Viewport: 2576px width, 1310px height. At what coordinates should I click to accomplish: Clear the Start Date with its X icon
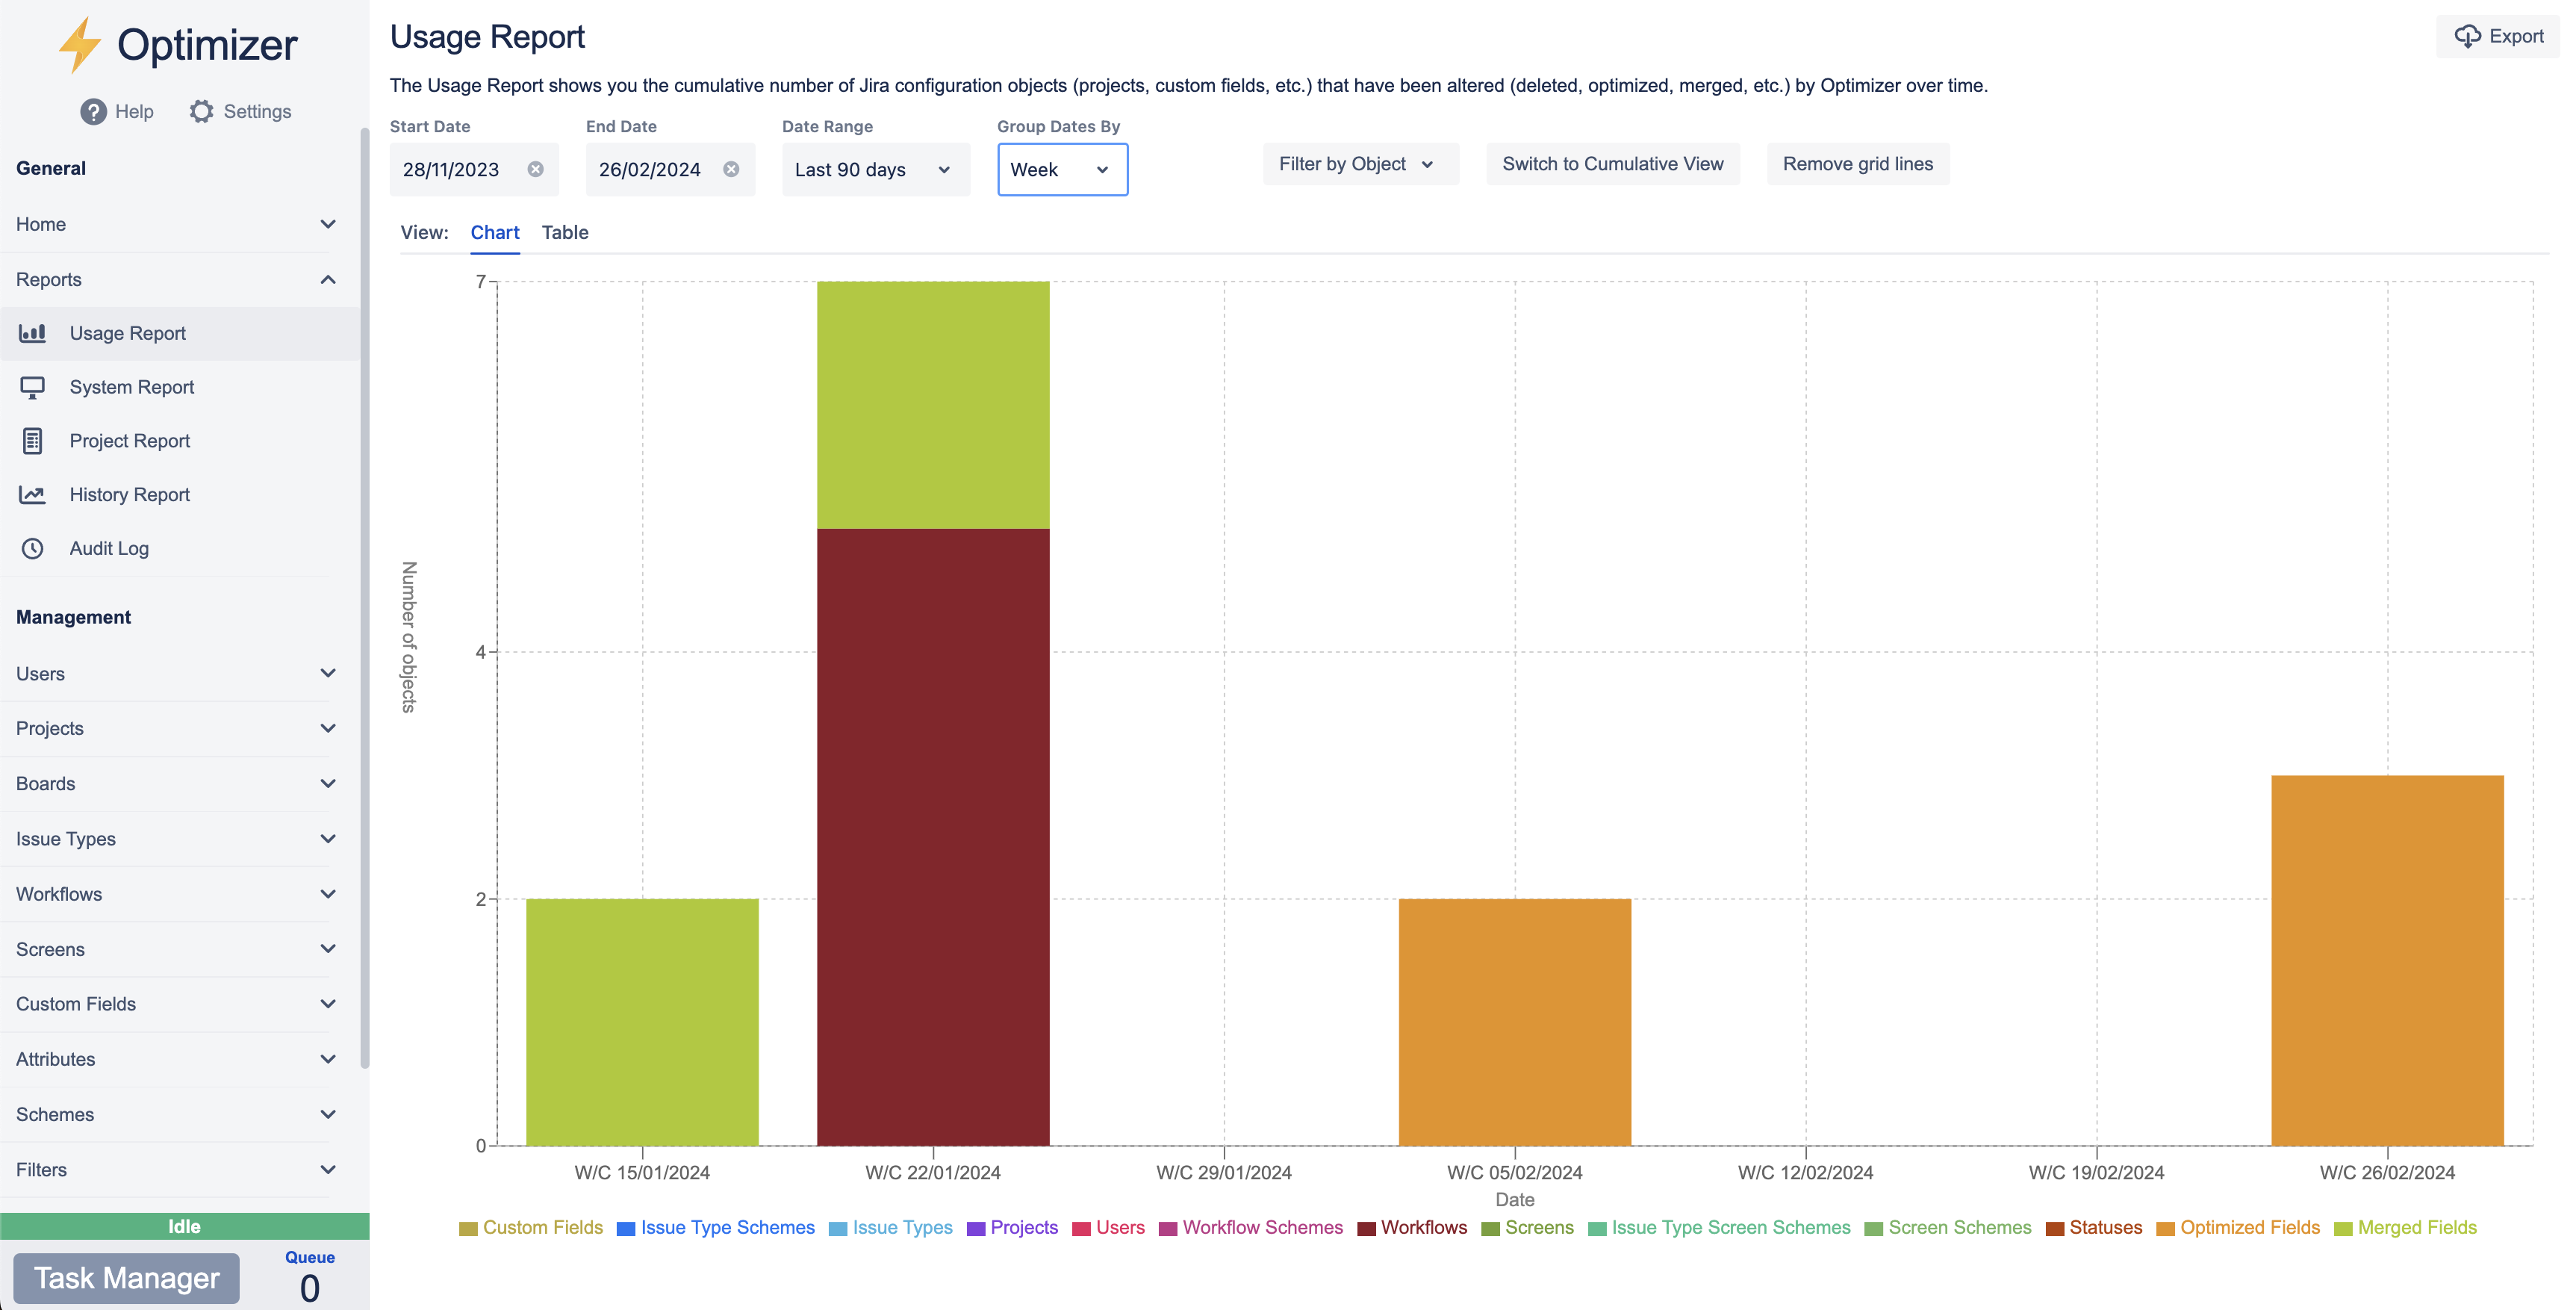pyautogui.click(x=536, y=169)
